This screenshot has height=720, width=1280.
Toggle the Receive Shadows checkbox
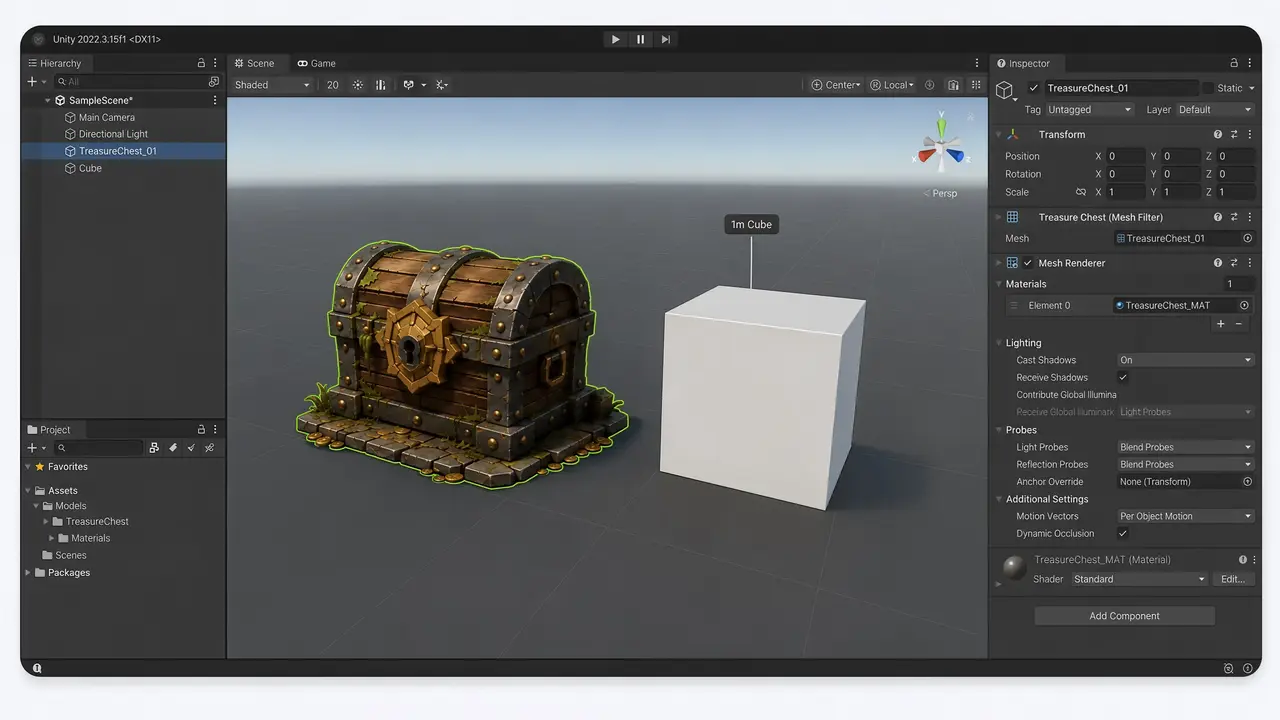(1123, 377)
